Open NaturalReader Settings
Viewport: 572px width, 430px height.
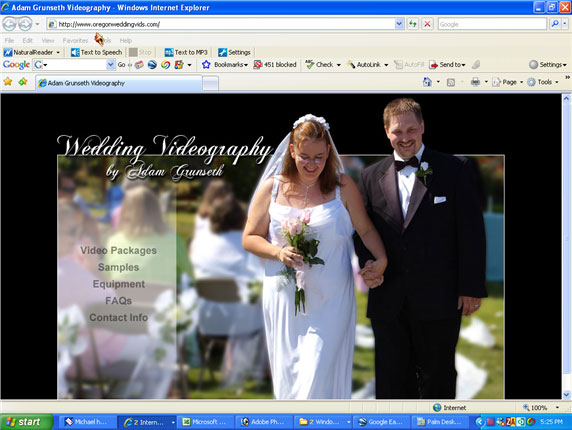234,53
